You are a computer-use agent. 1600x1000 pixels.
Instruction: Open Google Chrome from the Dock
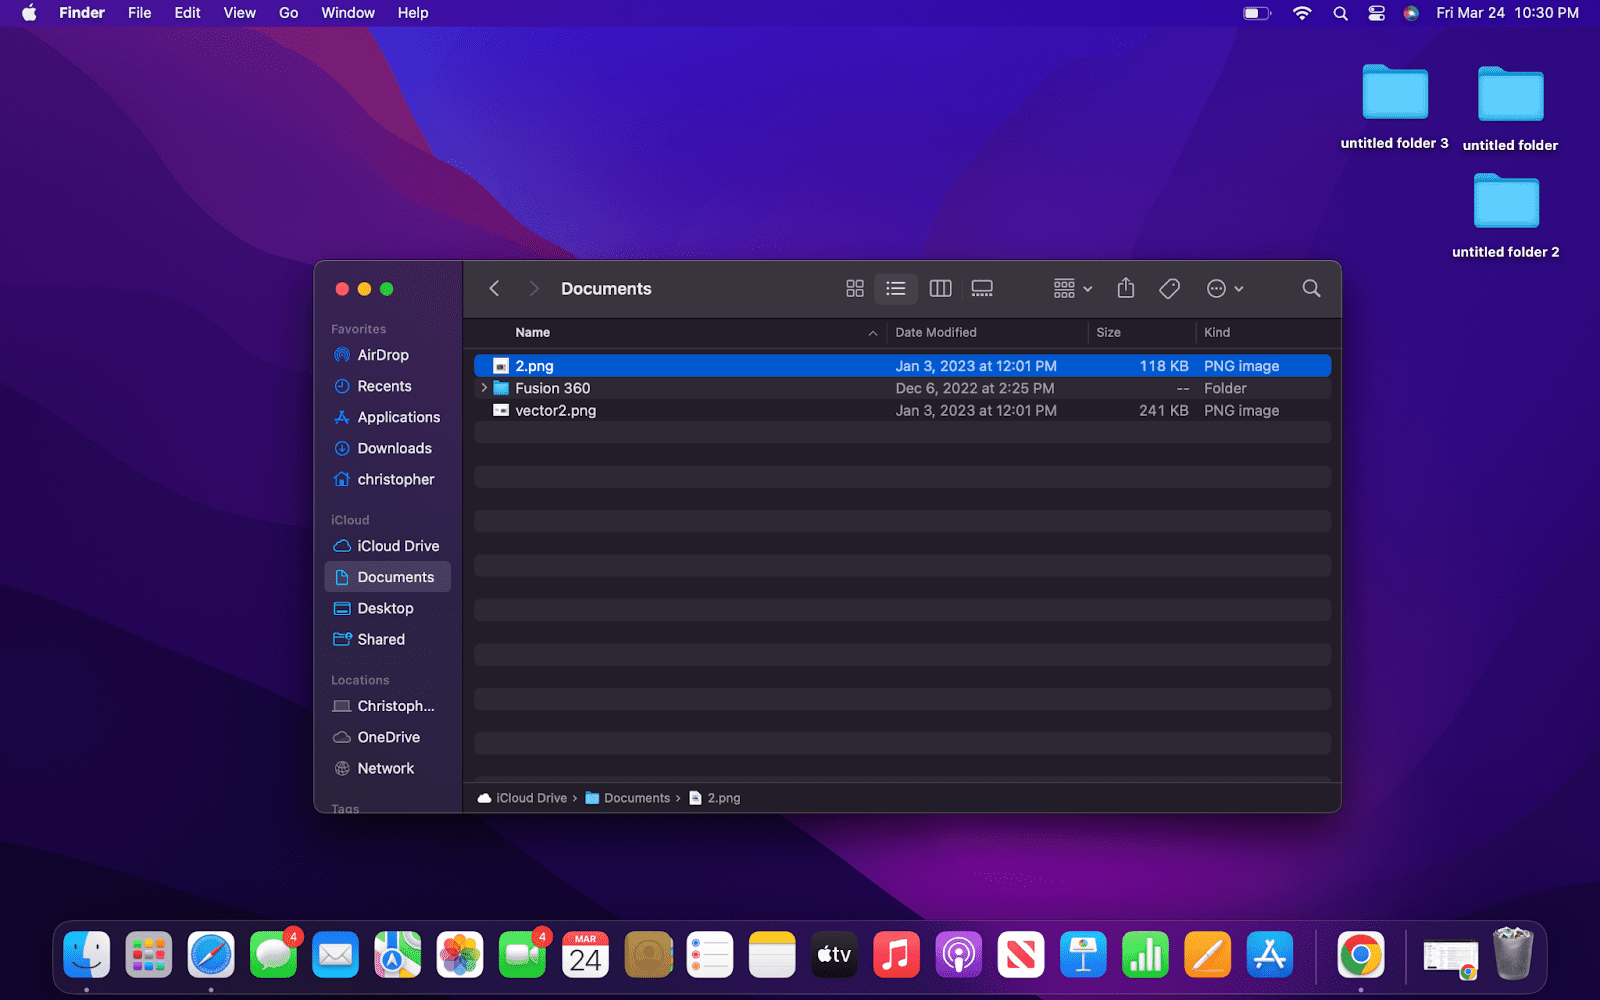(1361, 956)
